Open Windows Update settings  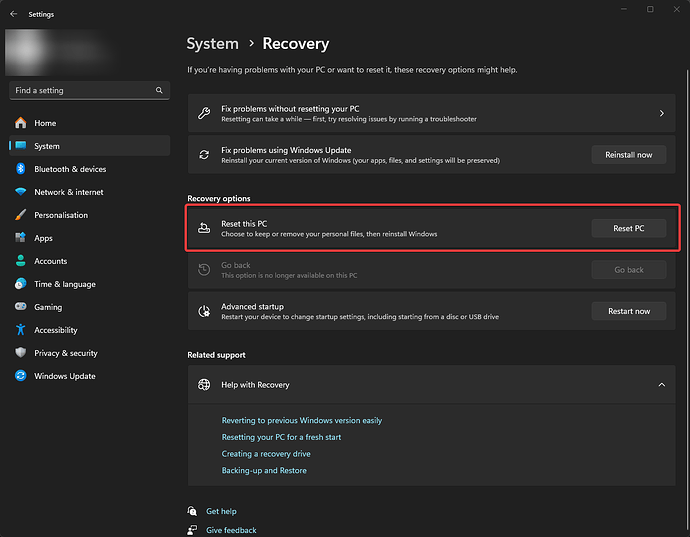click(x=89, y=375)
